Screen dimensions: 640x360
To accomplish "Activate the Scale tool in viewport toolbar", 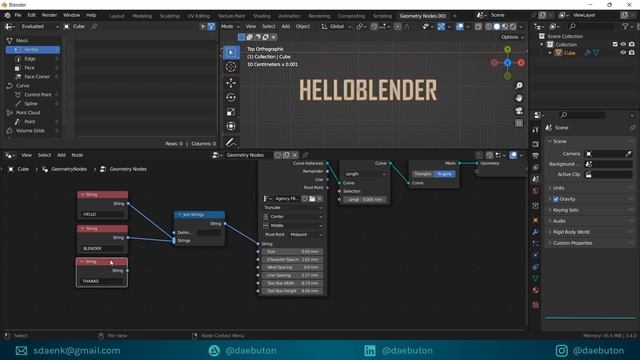I will point(231,112).
